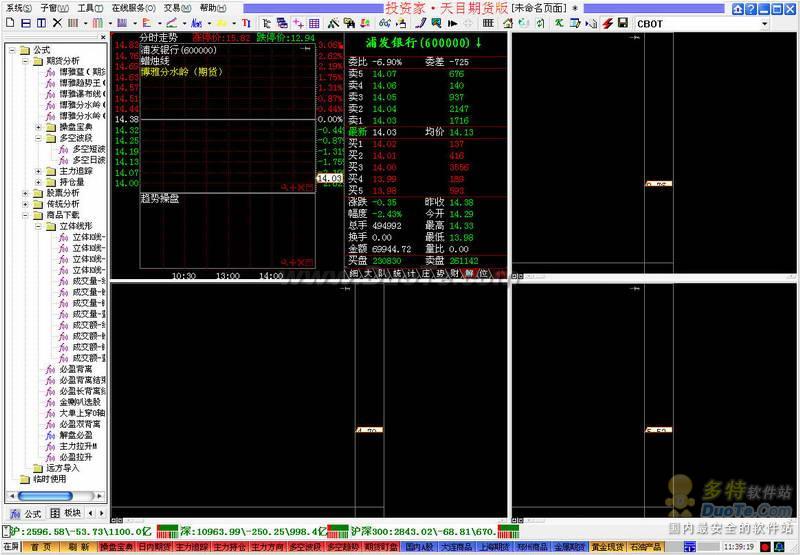Click the play arrow icon in the toolbar
The image size is (800, 555).
[452, 23]
